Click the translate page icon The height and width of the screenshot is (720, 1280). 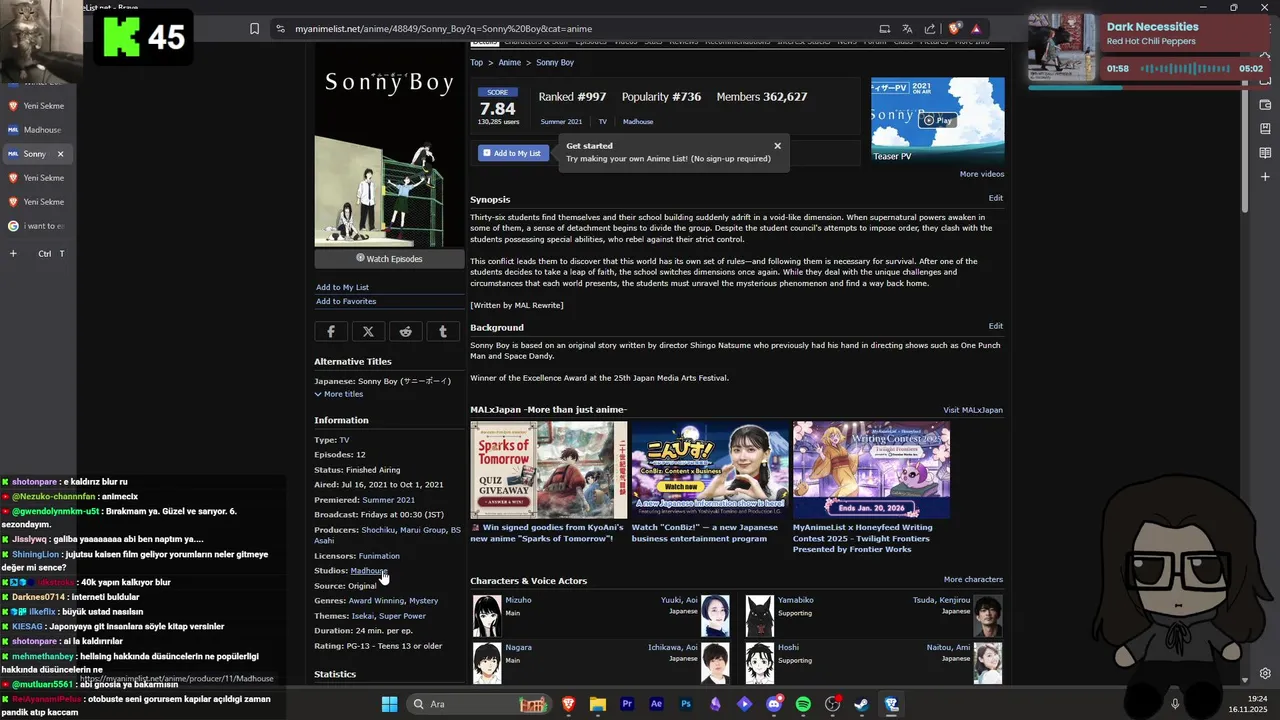pos(907,29)
